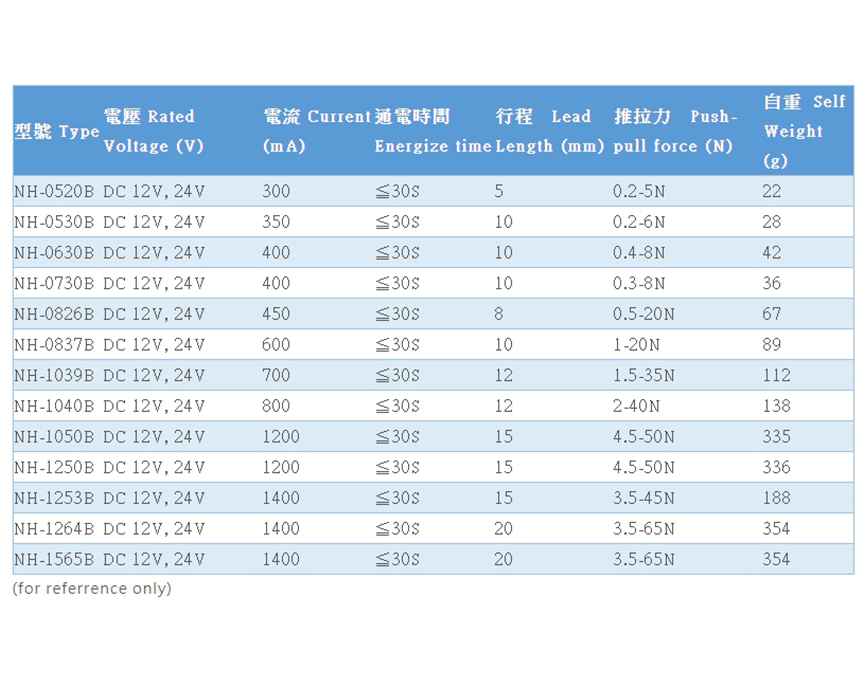Viewport: 865px width, 700px height.
Task: Click the Type column header
Action: click(57, 131)
